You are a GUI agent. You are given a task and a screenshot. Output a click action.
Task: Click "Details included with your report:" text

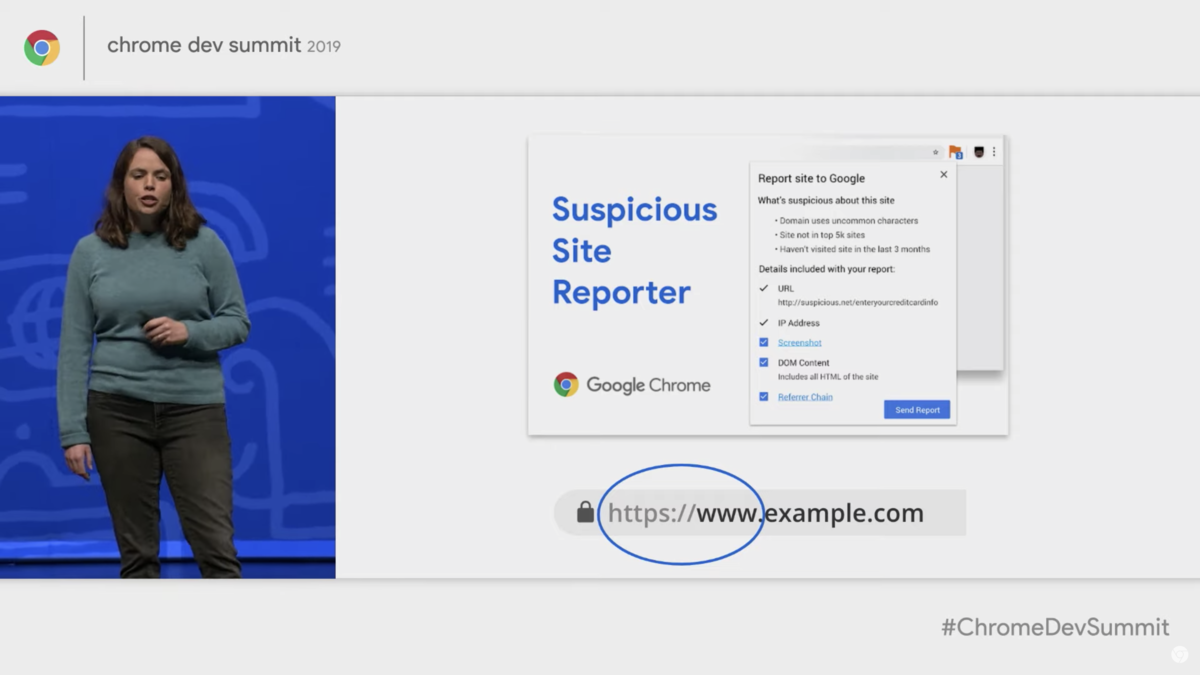click(826, 269)
